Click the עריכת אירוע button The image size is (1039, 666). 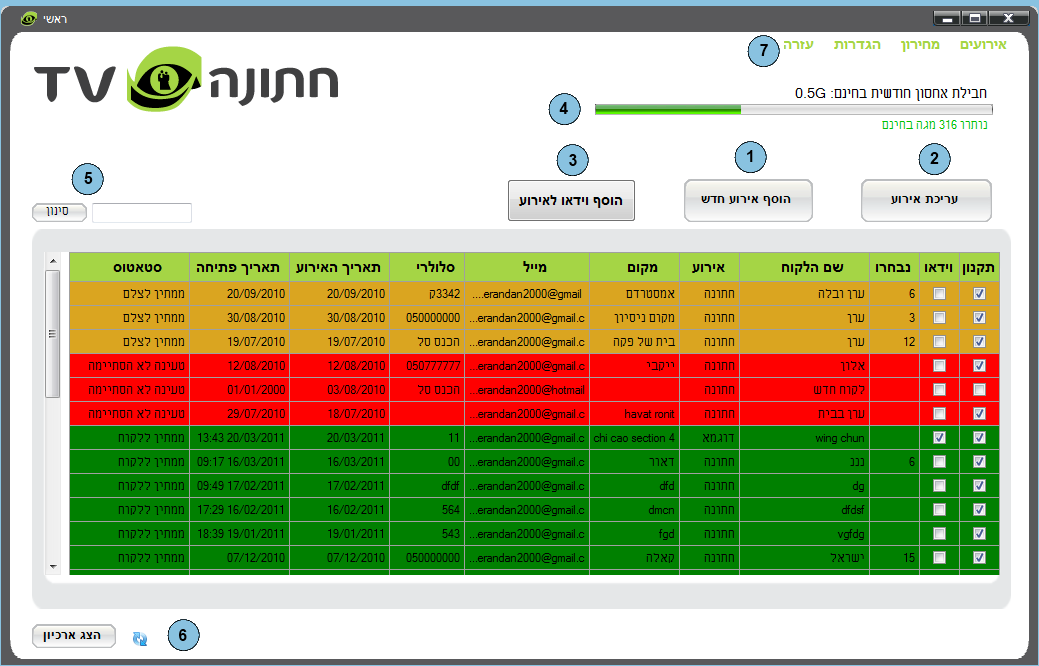pyautogui.click(x=925, y=200)
